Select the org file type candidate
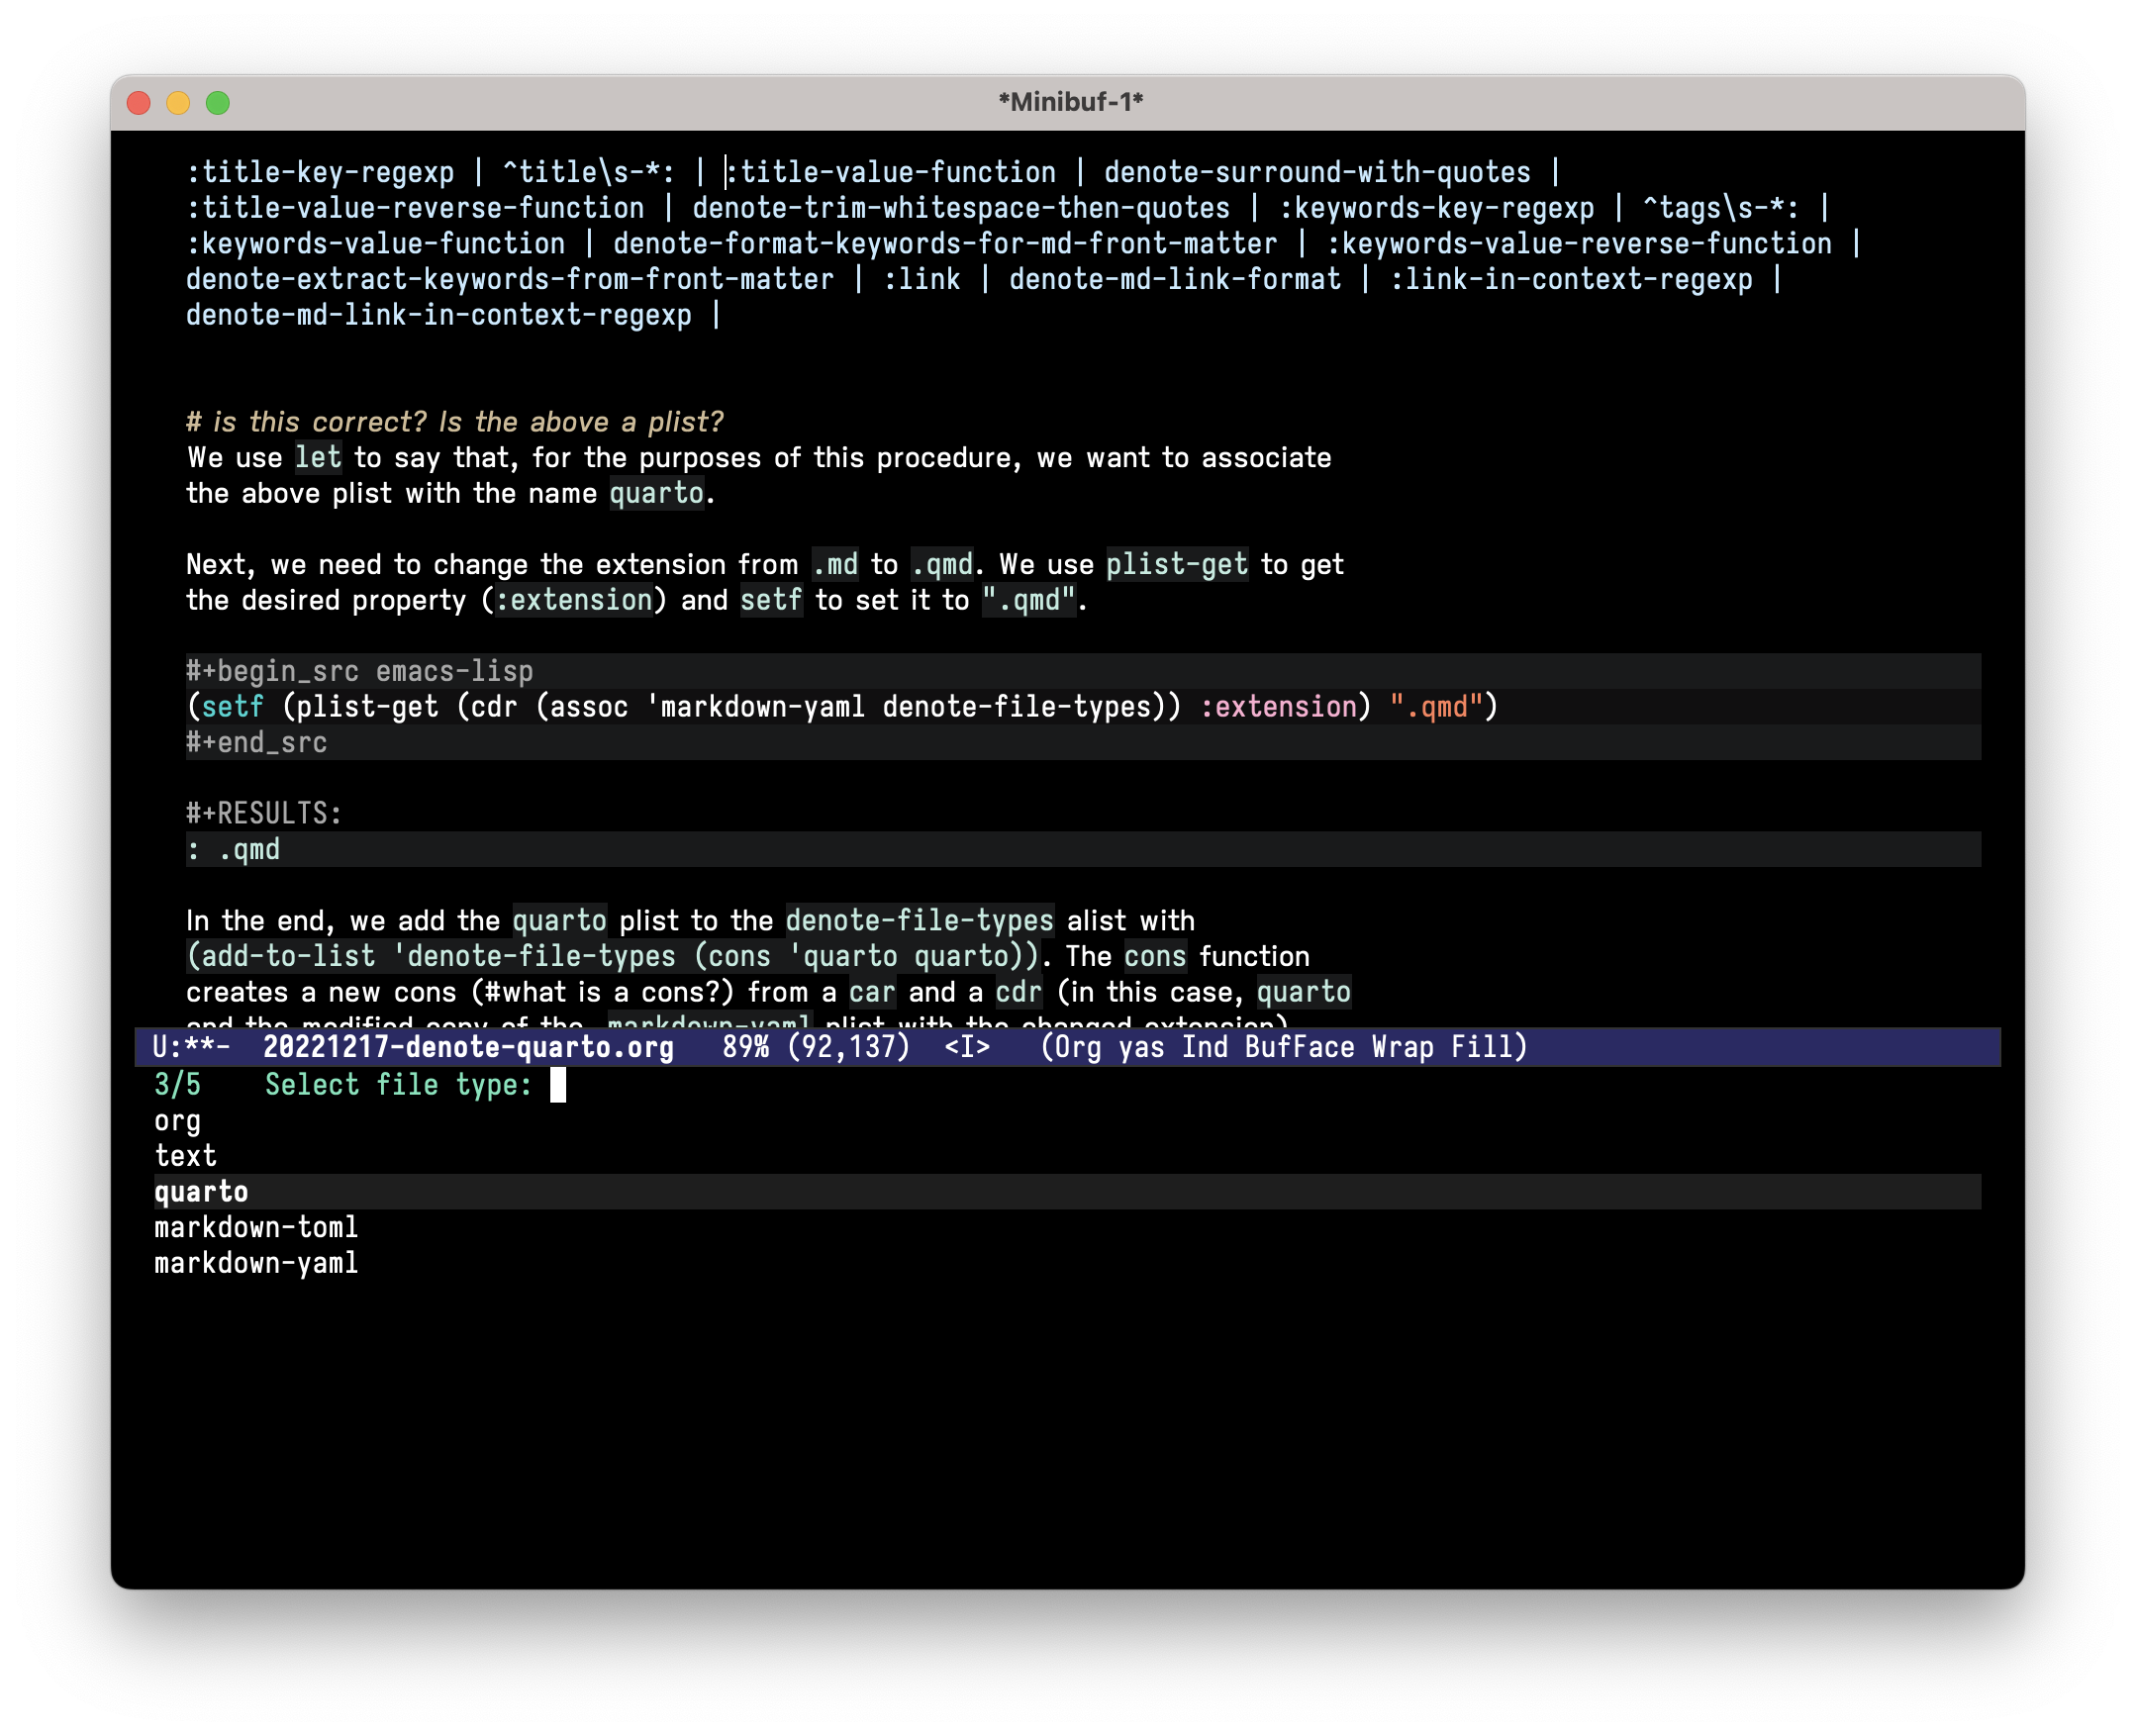Image resolution: width=2136 pixels, height=1736 pixels. 177,1121
